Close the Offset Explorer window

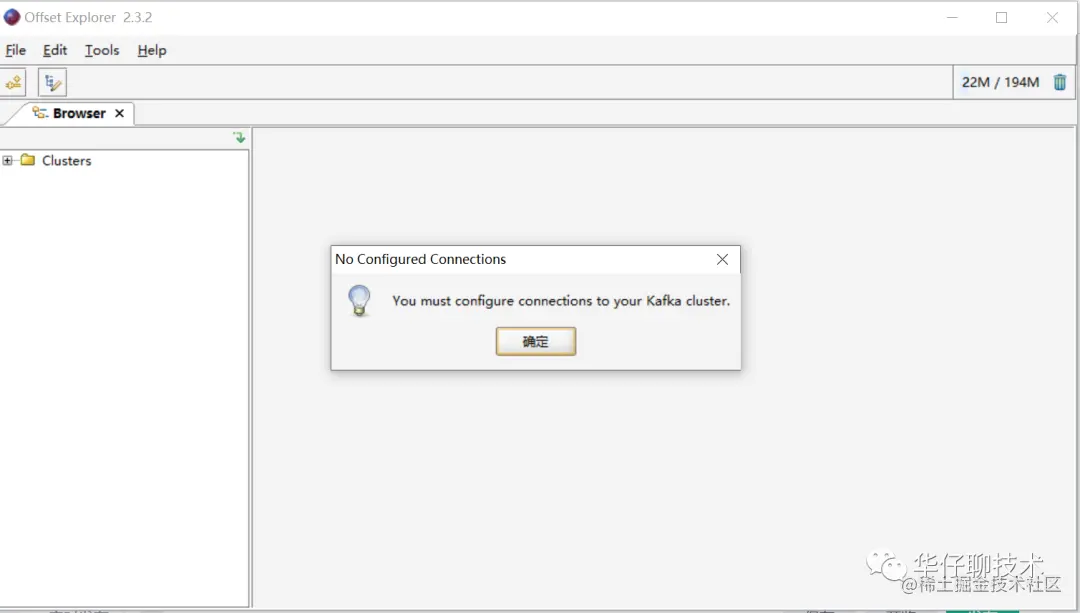click(x=1052, y=18)
